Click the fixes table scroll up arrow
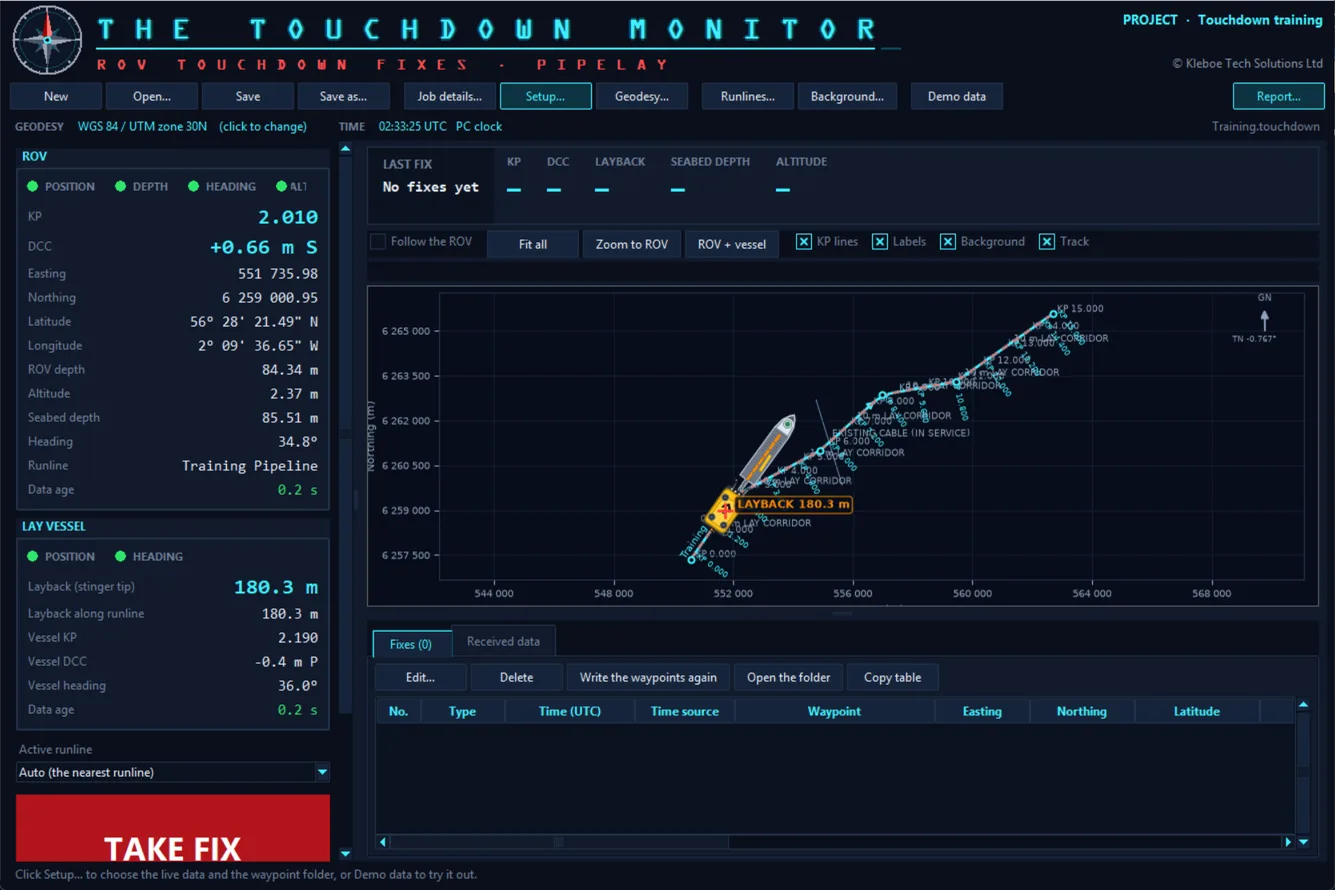Screen dimensions: 1335x890 pos(1303,705)
